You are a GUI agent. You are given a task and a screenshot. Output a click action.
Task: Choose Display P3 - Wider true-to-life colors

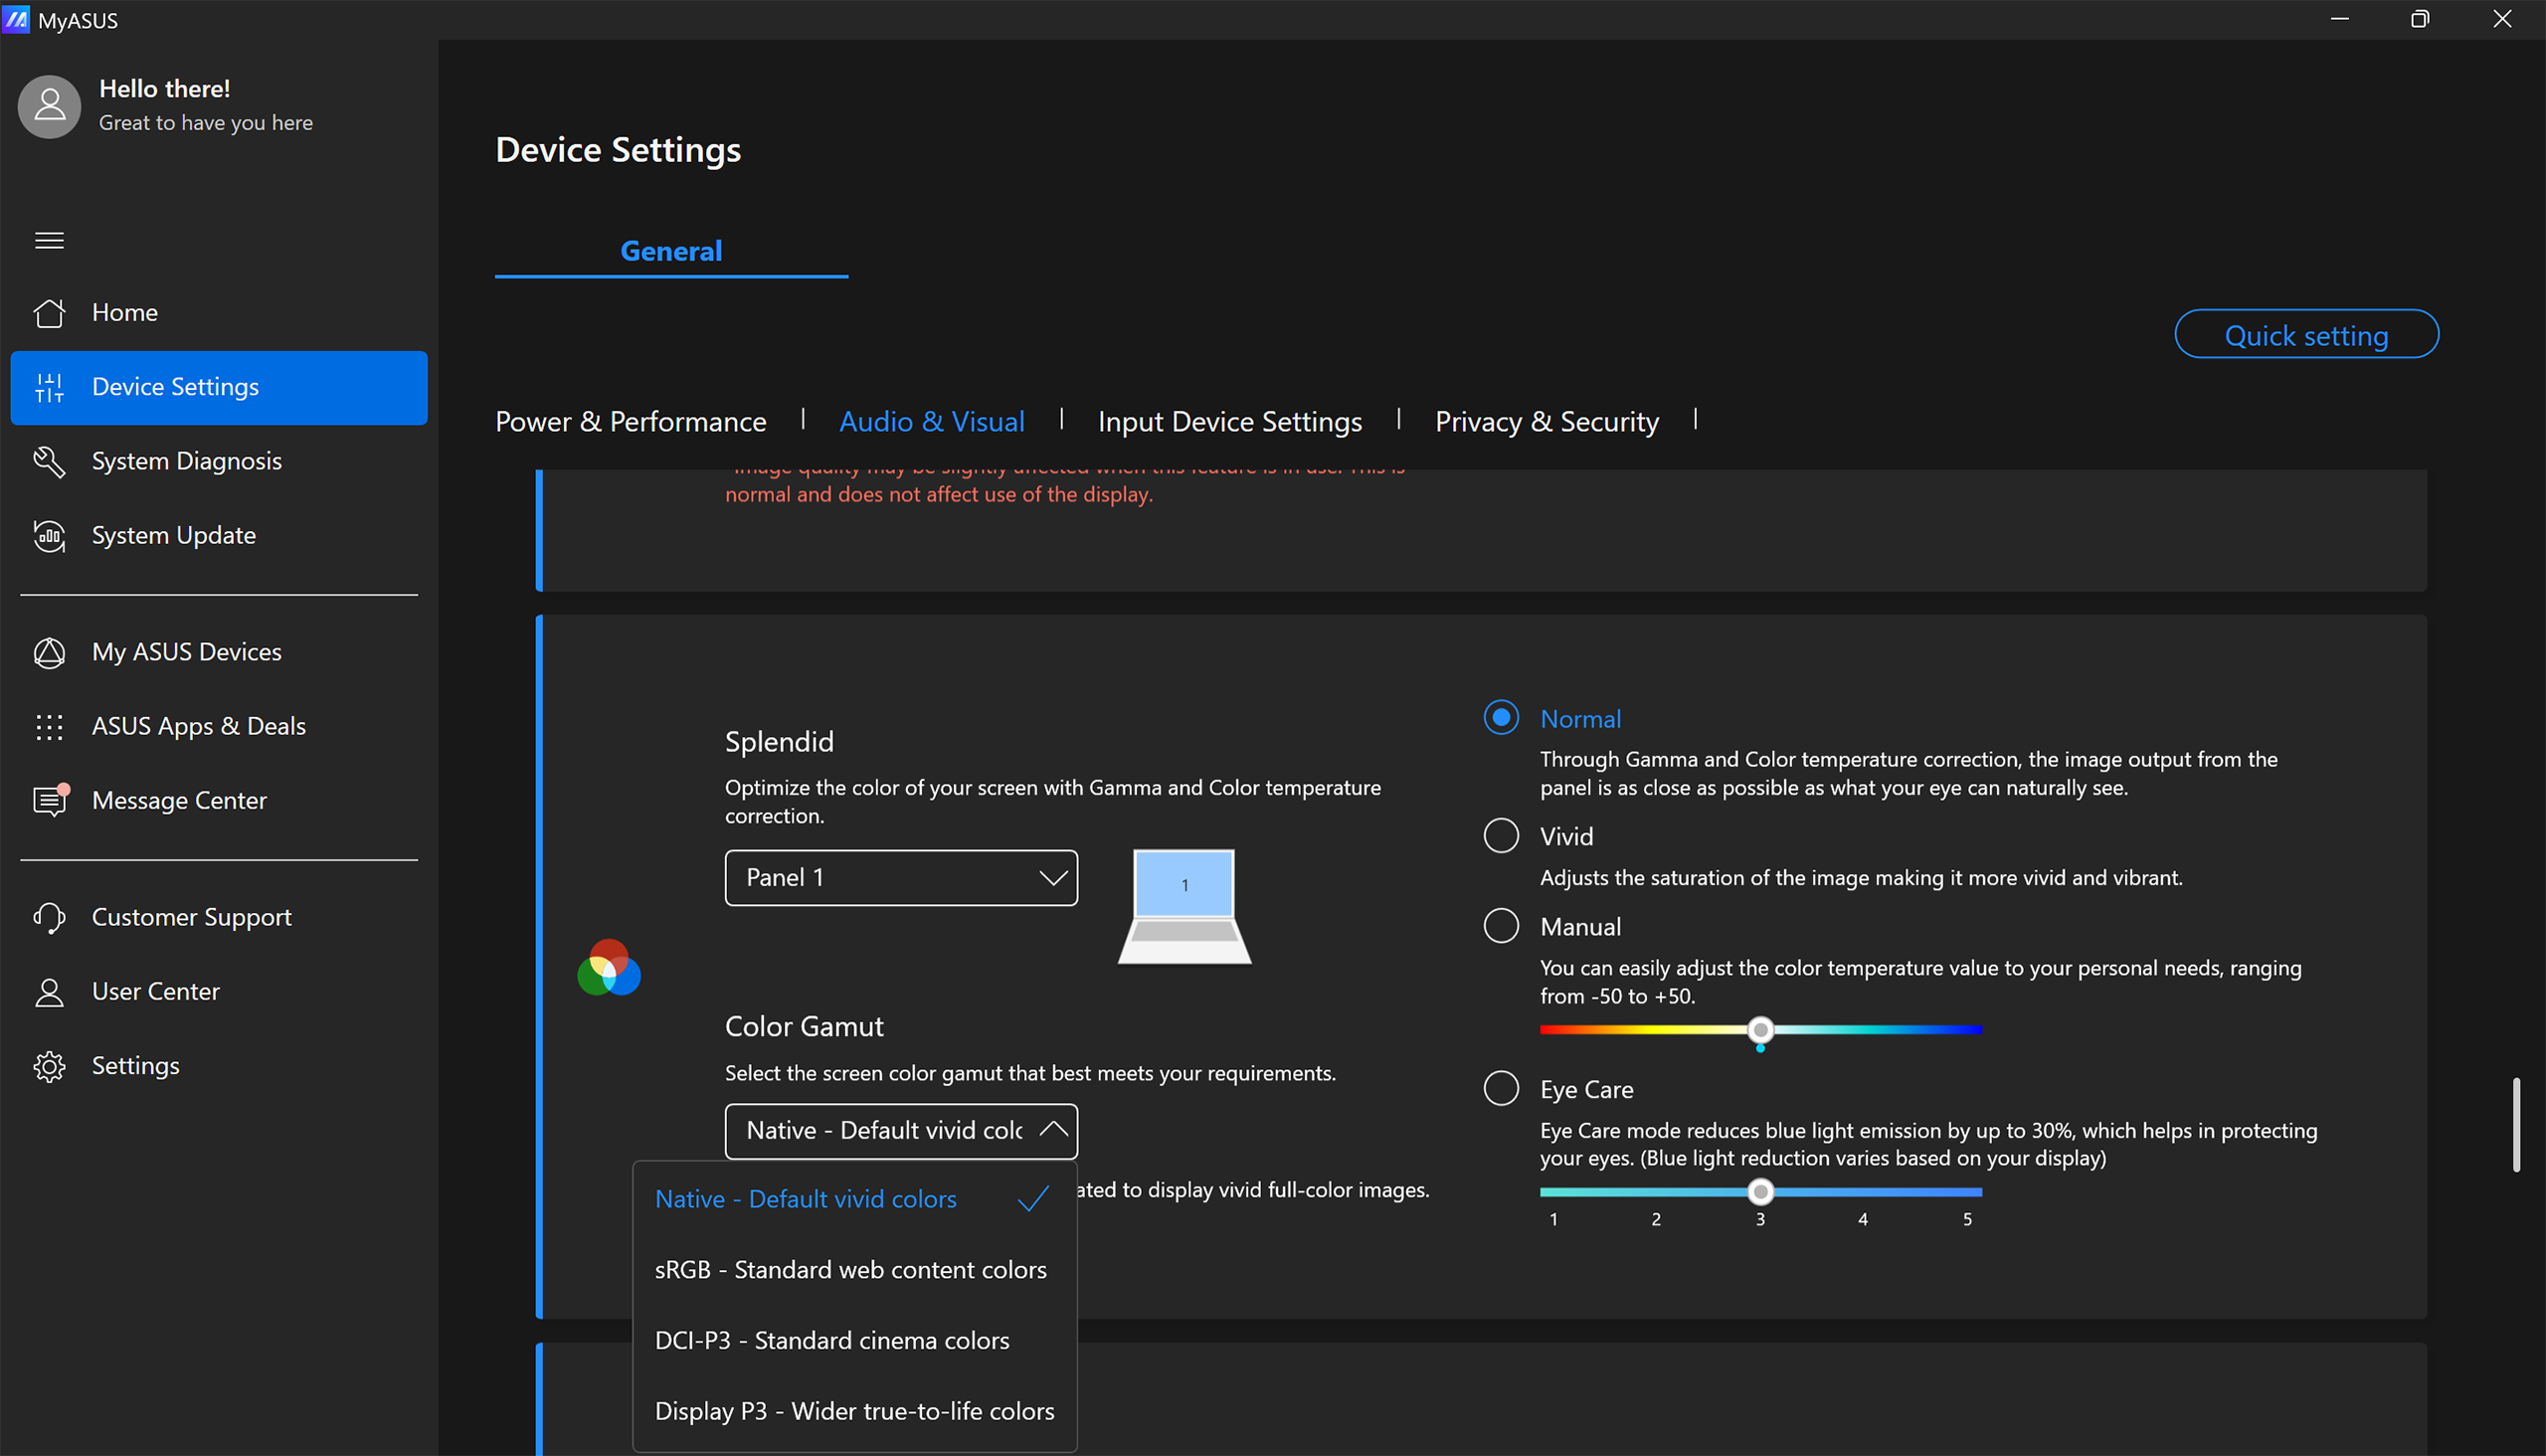855,1410
